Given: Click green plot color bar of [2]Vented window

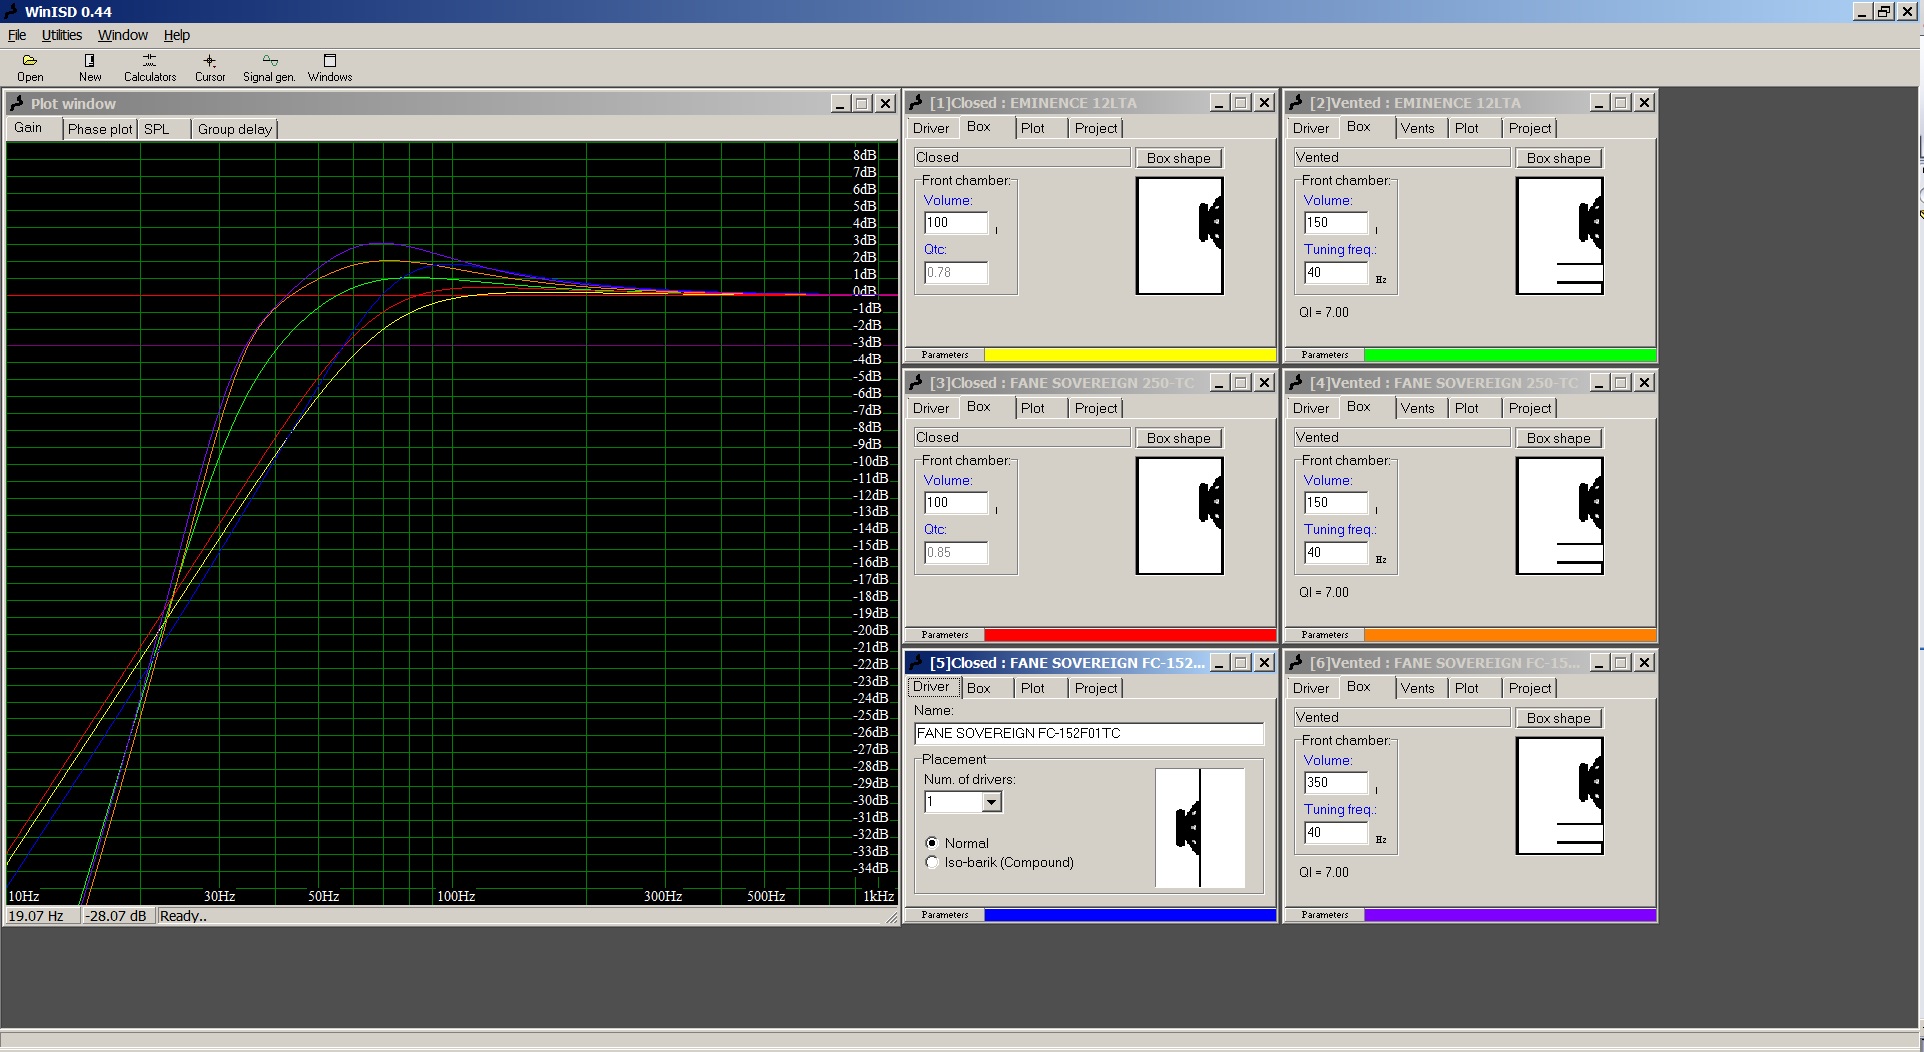Looking at the screenshot, I should 1510,355.
